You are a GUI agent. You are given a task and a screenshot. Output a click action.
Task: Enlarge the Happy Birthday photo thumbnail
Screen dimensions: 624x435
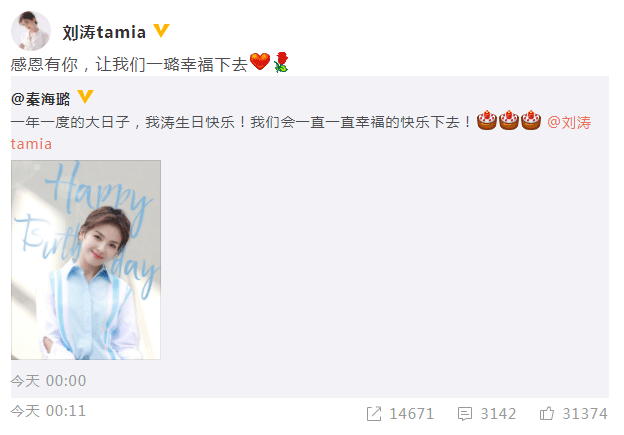click(86, 260)
